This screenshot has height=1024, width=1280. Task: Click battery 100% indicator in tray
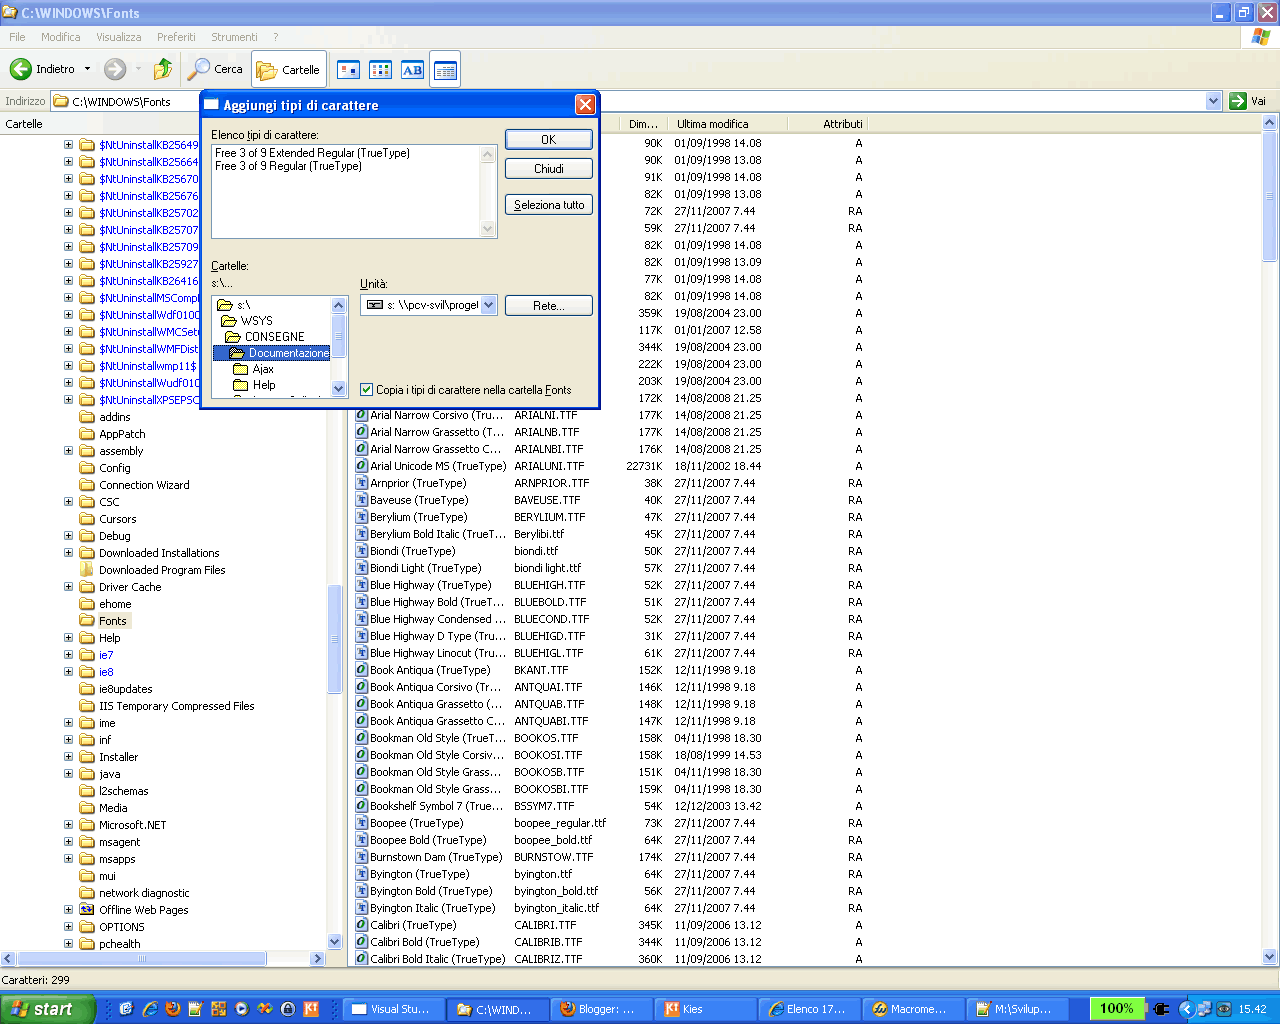point(1116,1008)
